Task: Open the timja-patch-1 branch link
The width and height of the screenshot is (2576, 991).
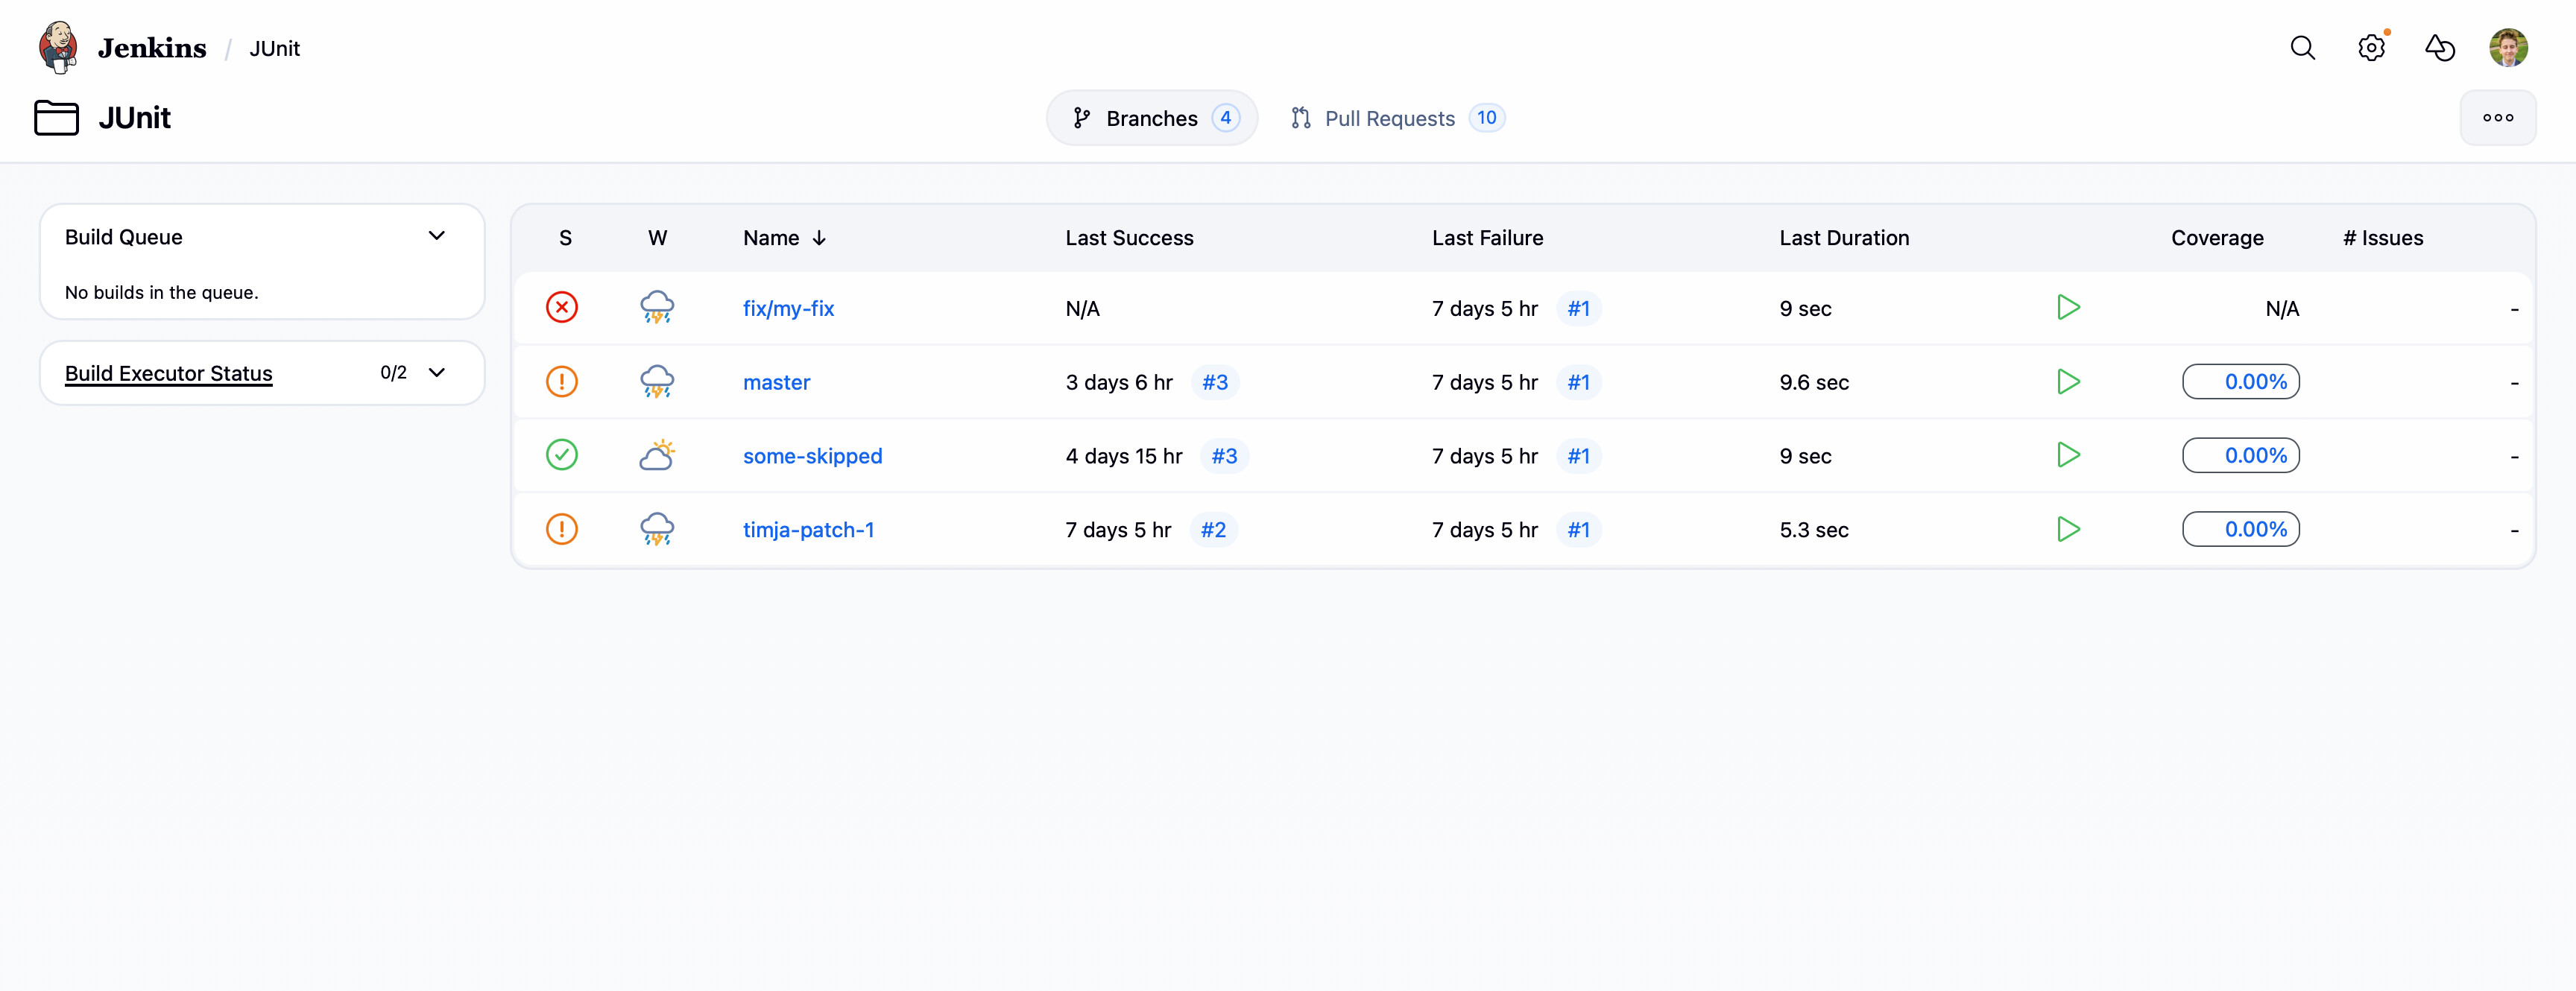Action: [x=808, y=530]
